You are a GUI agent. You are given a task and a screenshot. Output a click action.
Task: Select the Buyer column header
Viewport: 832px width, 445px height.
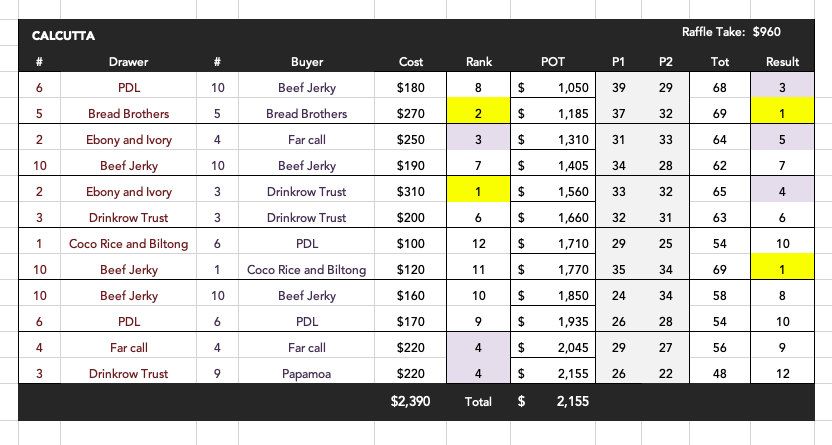[306, 62]
